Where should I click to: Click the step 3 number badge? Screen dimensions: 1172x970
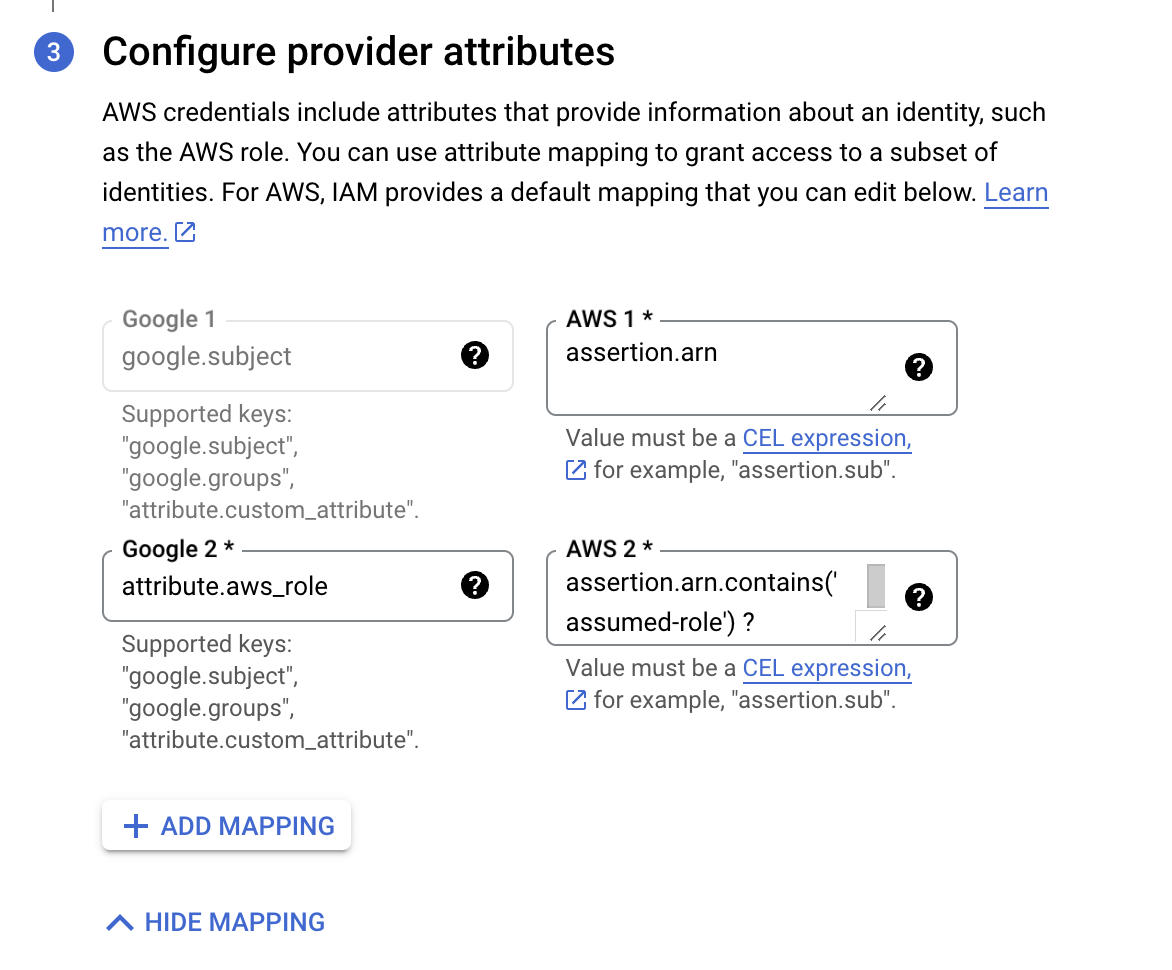(x=54, y=52)
